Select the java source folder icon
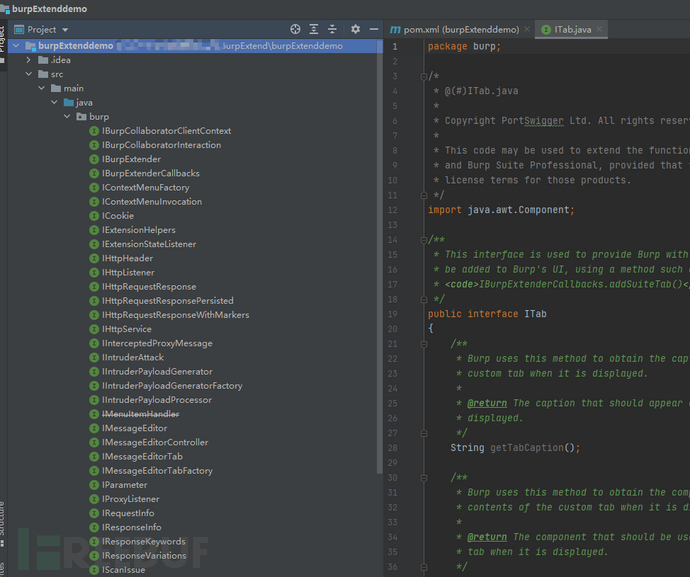690x577 pixels. 69,103
